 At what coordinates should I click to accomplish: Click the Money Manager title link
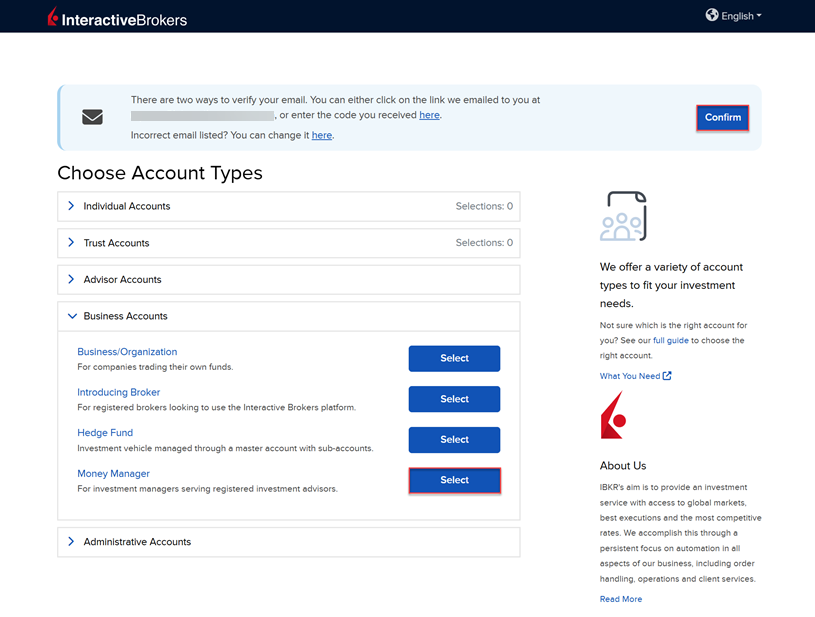click(113, 474)
